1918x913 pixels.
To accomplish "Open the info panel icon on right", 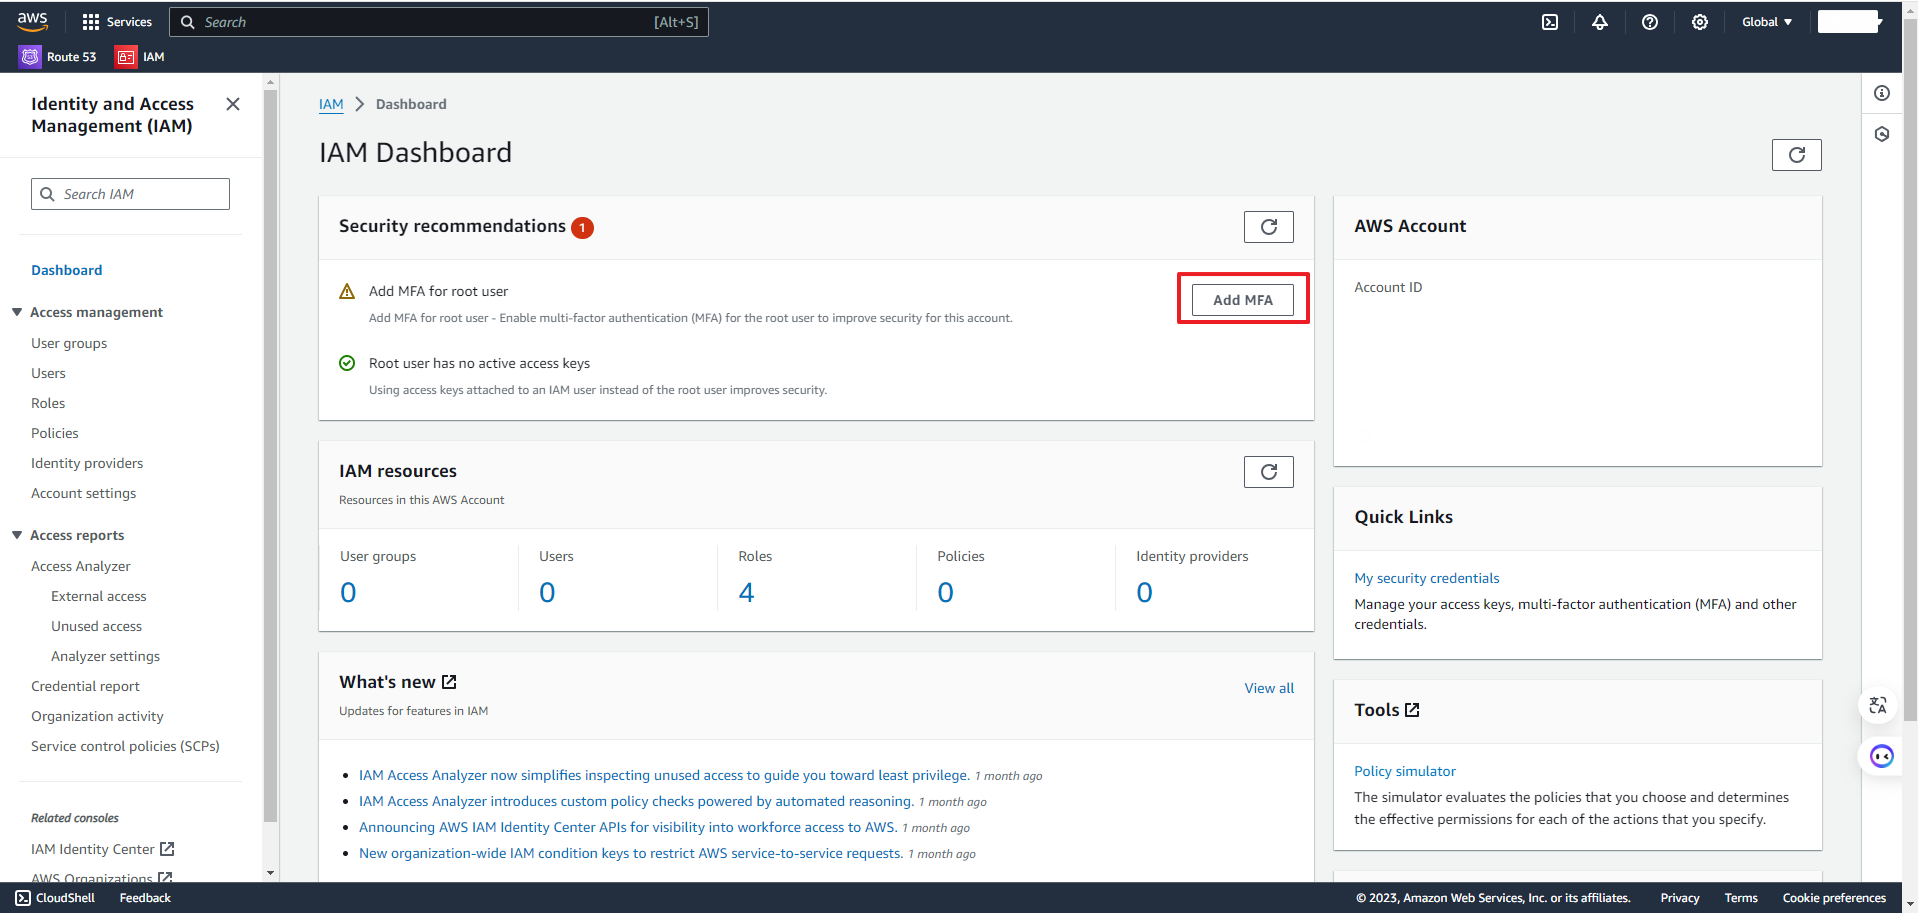I will click(x=1882, y=93).
